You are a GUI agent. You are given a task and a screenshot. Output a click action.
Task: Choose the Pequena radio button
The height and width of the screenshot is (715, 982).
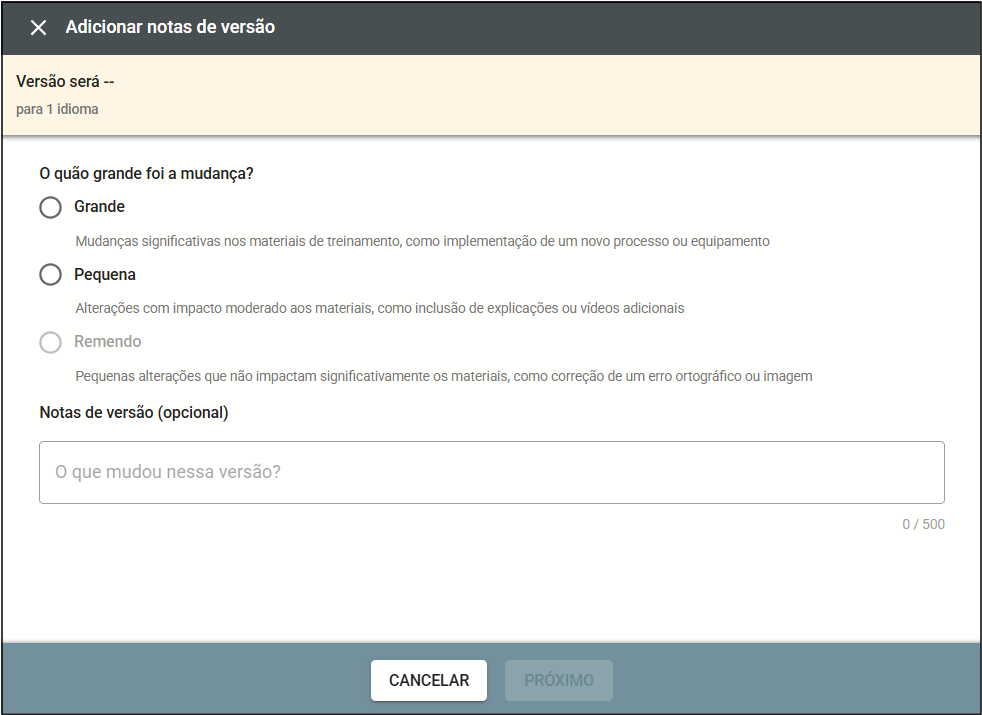tap(50, 275)
